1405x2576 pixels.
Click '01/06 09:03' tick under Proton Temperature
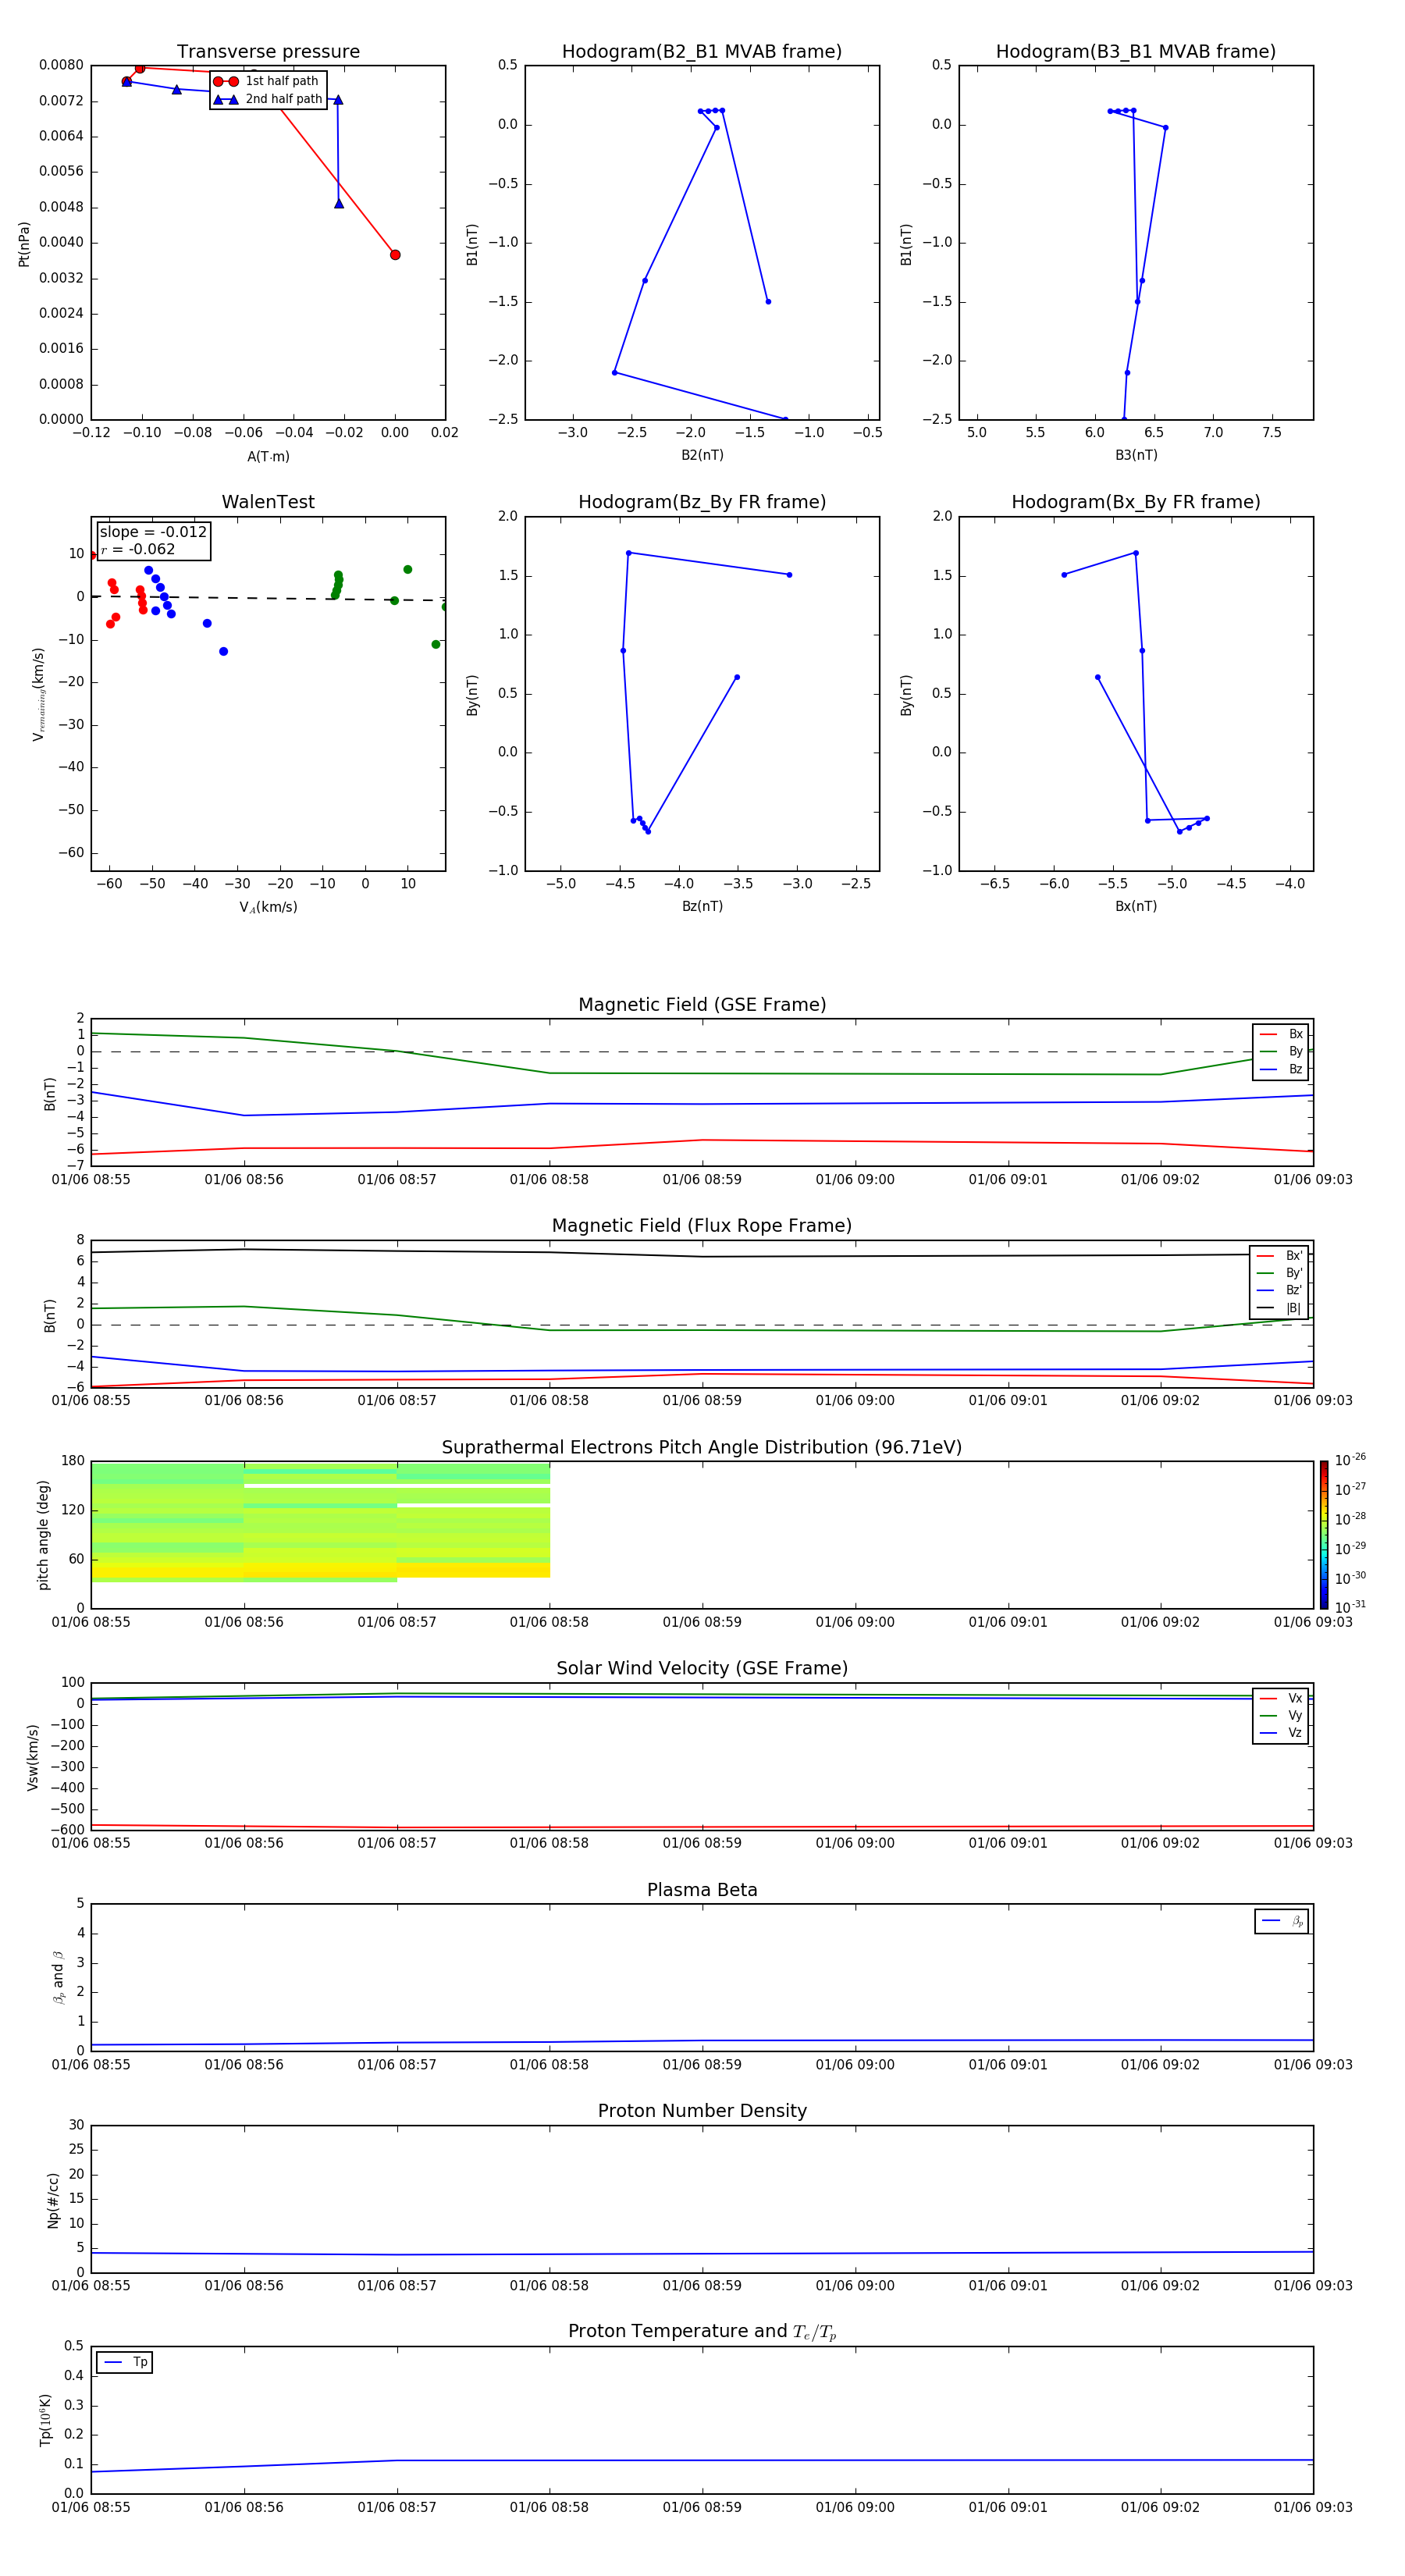(1313, 2507)
